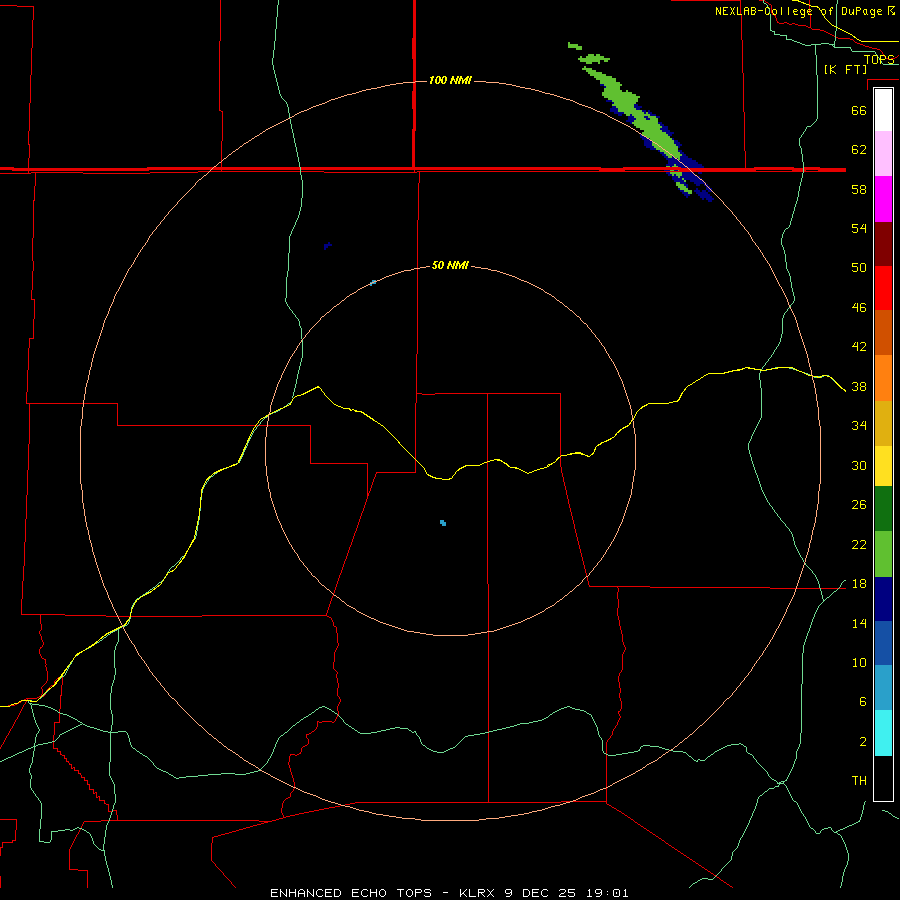Click the 50 NMI range ring label

coord(450,265)
